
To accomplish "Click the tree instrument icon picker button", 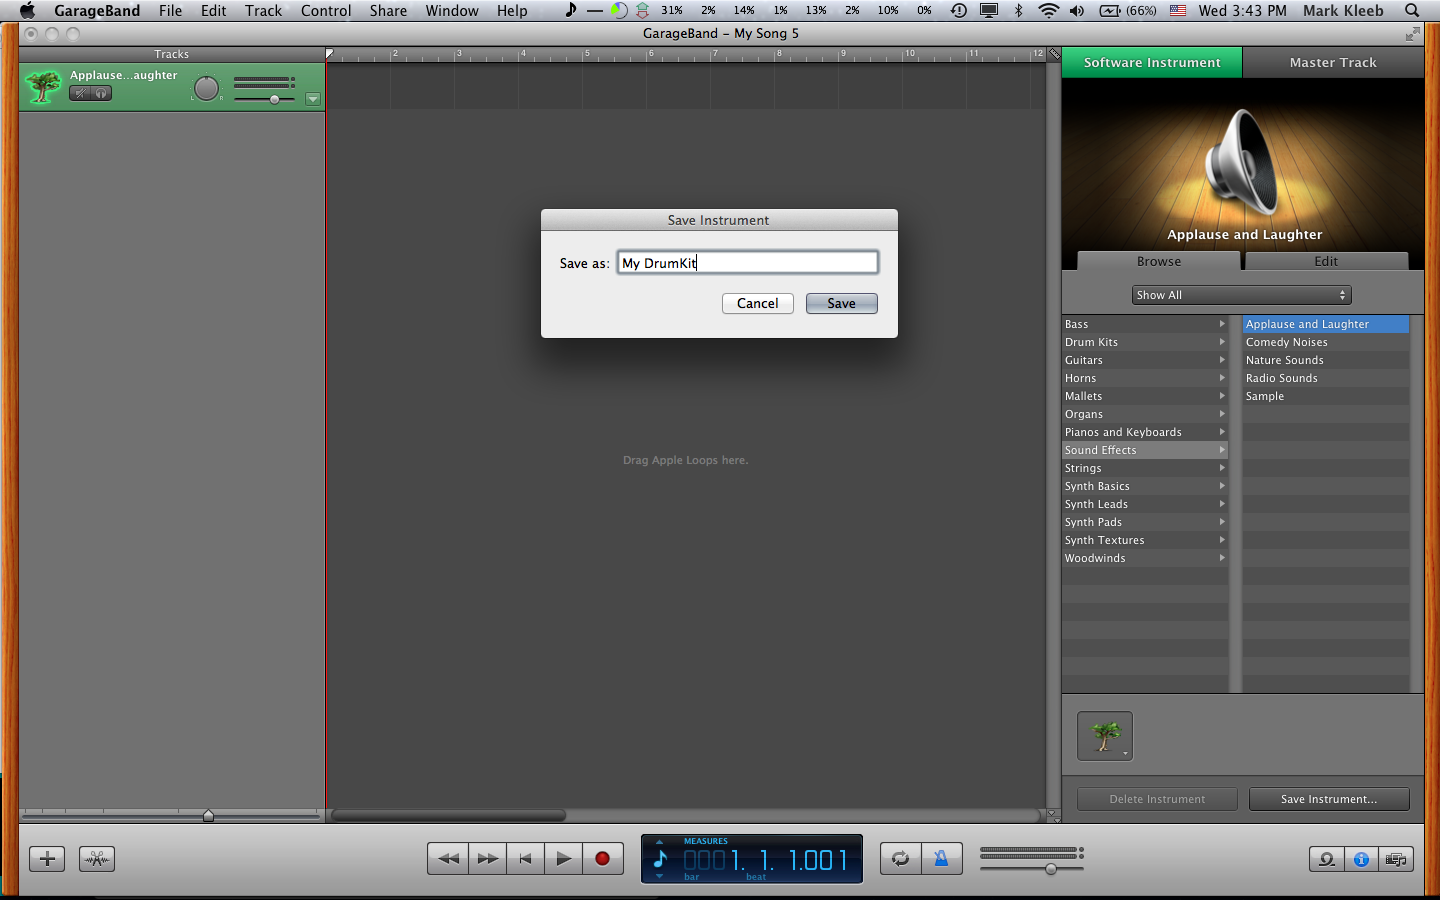I will (x=1105, y=736).
